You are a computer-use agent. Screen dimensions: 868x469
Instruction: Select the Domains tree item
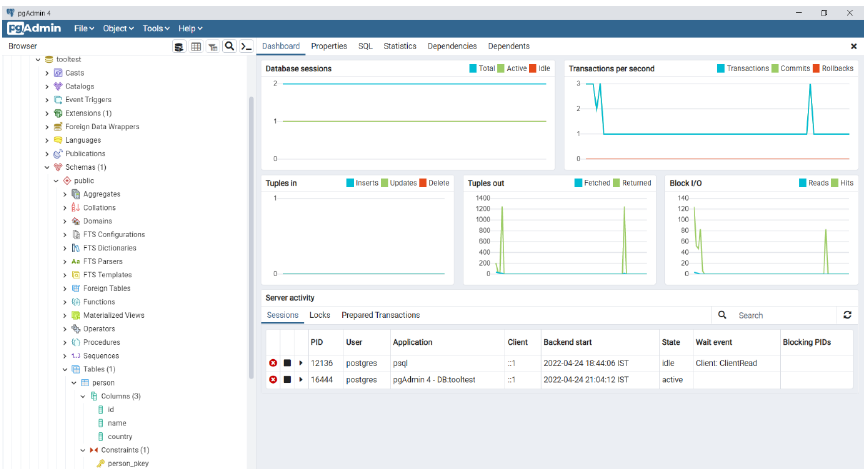click(97, 221)
